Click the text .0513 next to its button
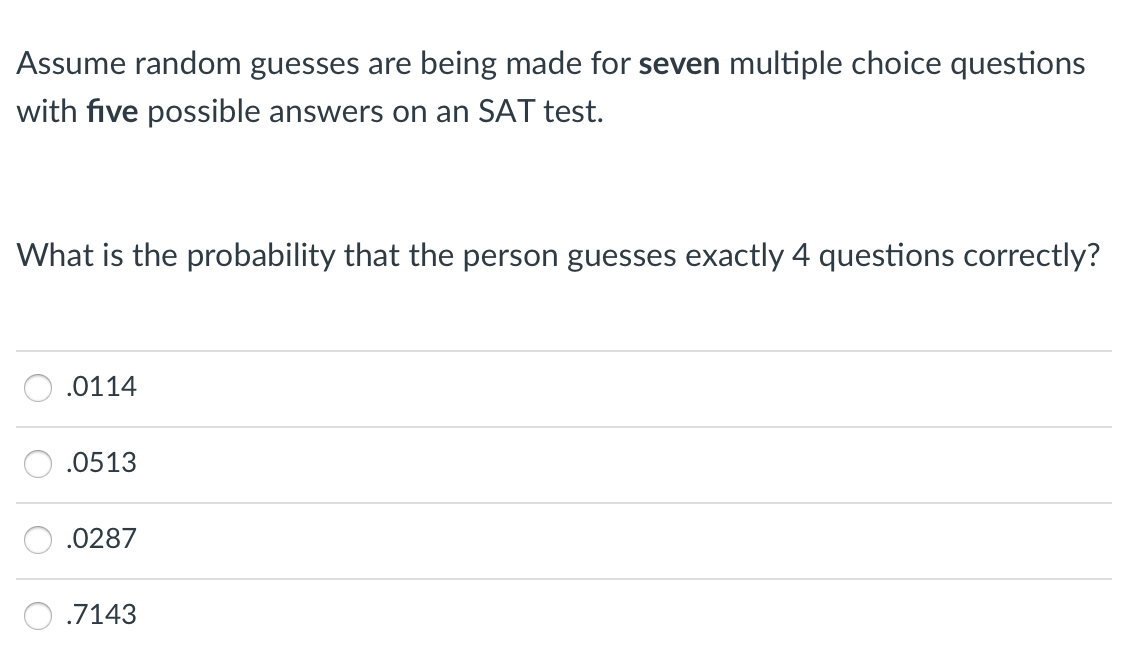The width and height of the screenshot is (1136, 654). click(x=100, y=464)
